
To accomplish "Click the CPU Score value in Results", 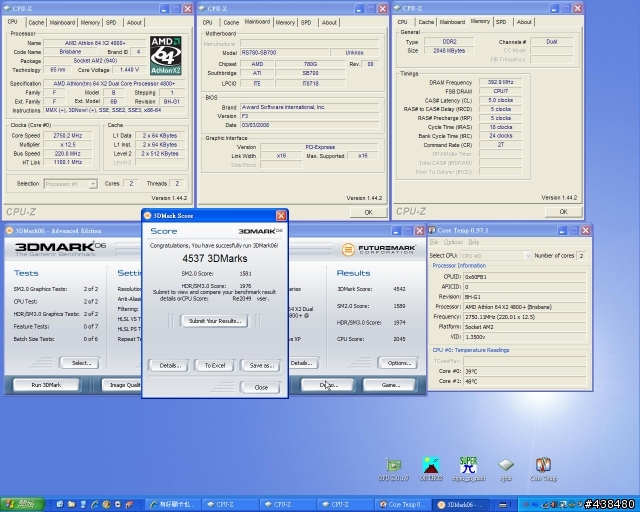I will coord(399,339).
